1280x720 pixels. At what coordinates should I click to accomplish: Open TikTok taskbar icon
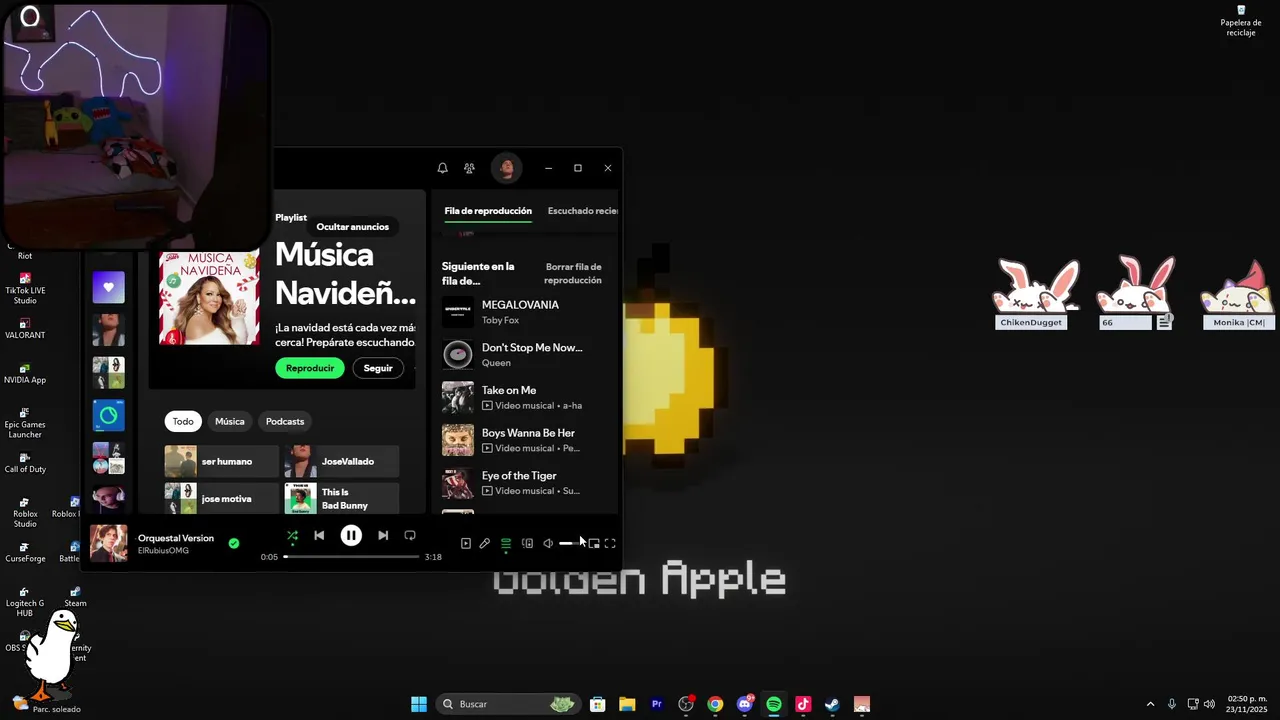803,704
